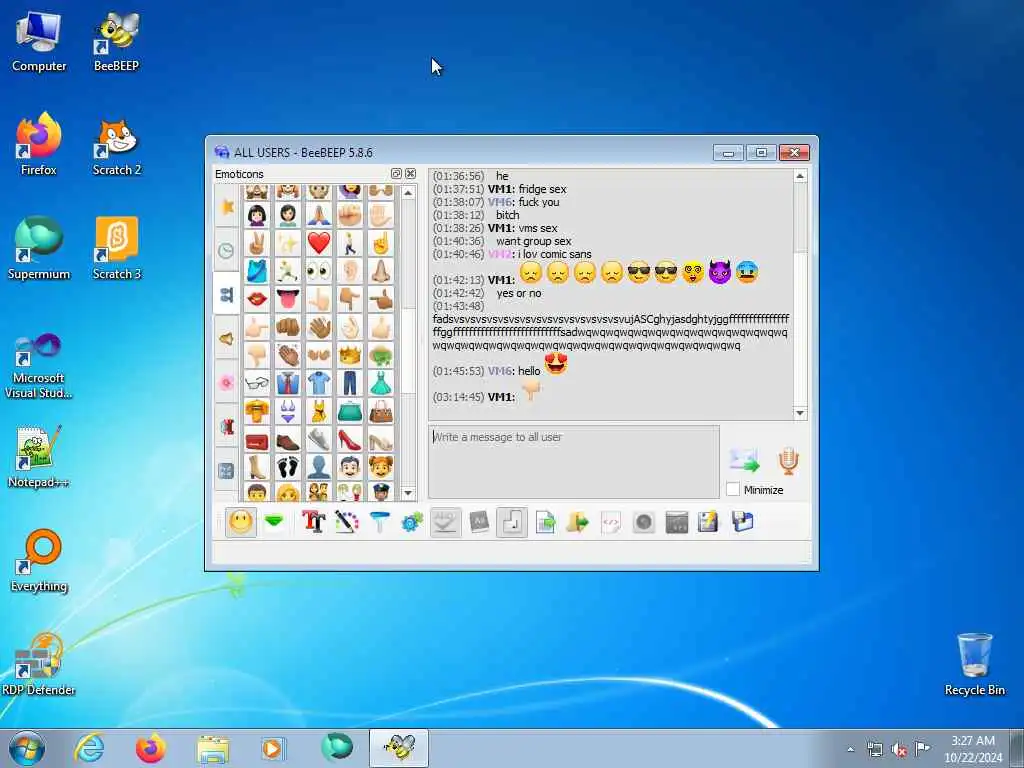Send the message with envelope button
Screen dimensions: 1024x768
744,462
